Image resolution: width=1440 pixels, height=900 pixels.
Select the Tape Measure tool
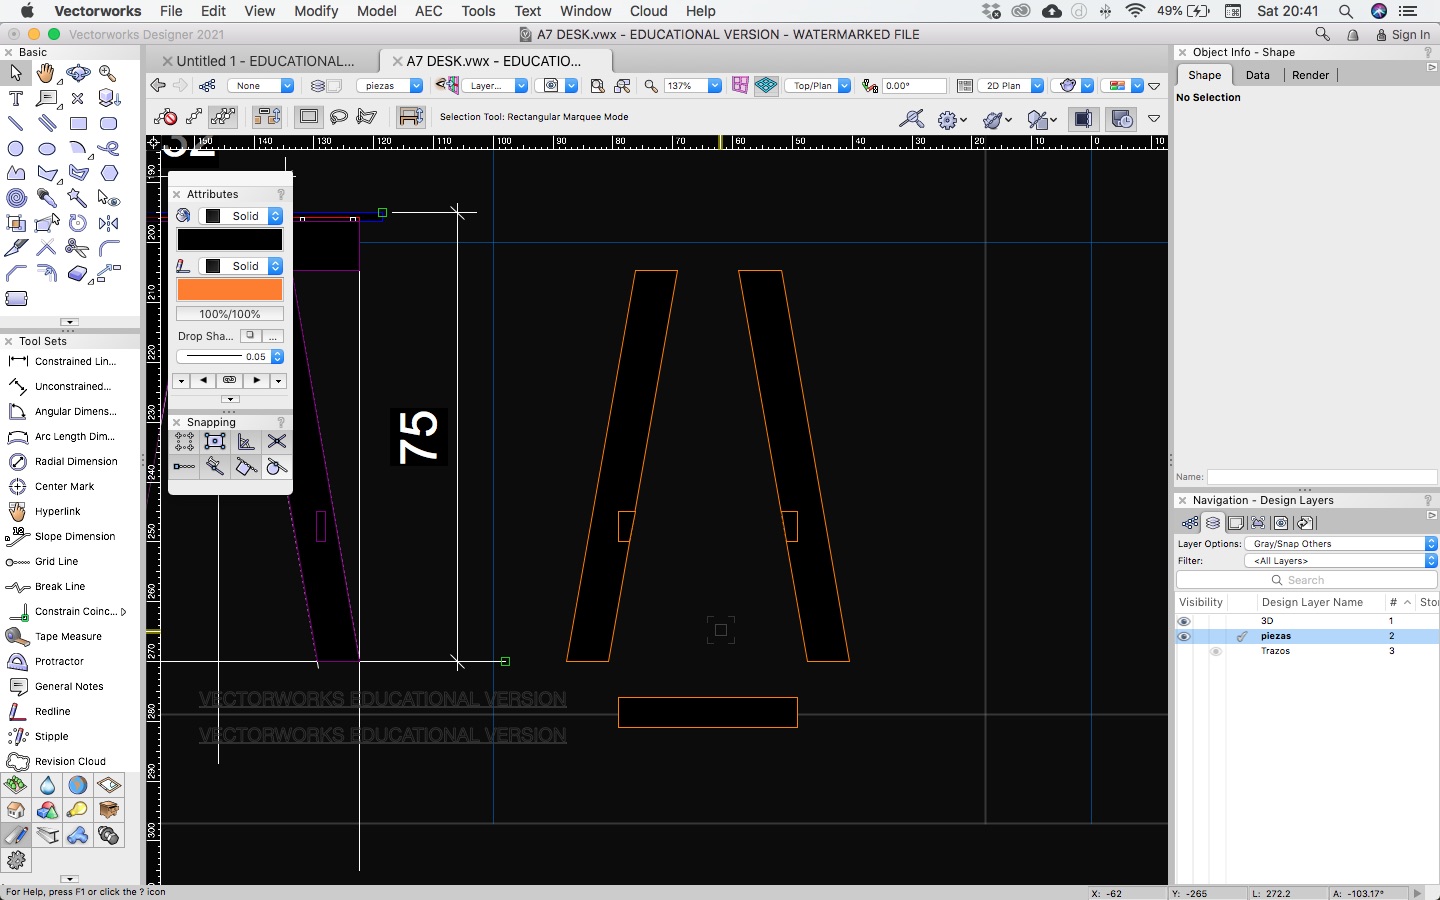point(70,636)
